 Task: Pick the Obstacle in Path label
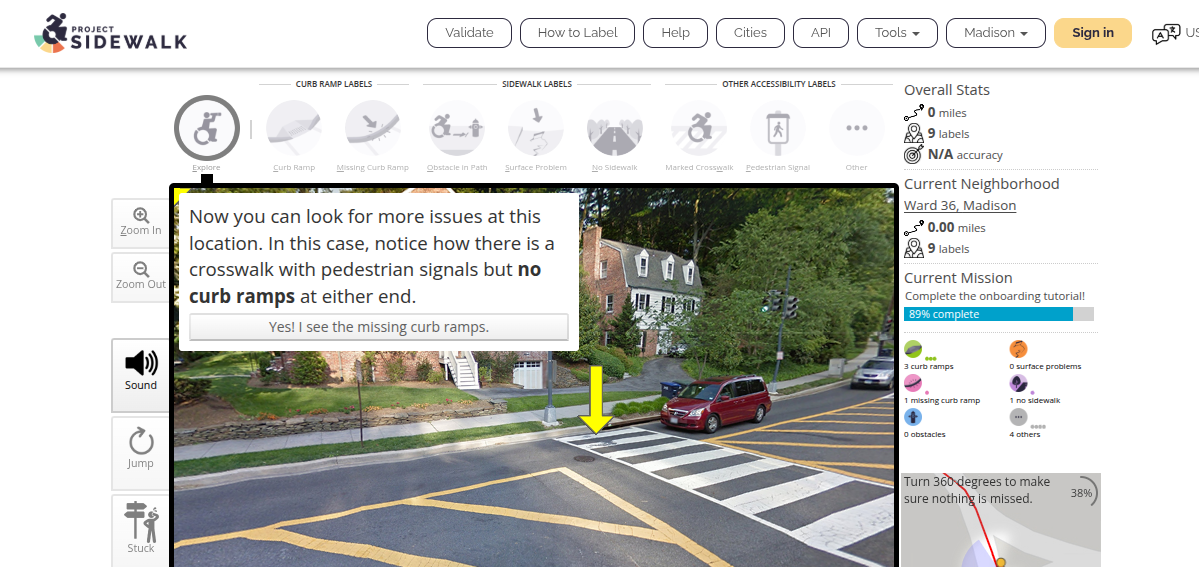(x=456, y=128)
